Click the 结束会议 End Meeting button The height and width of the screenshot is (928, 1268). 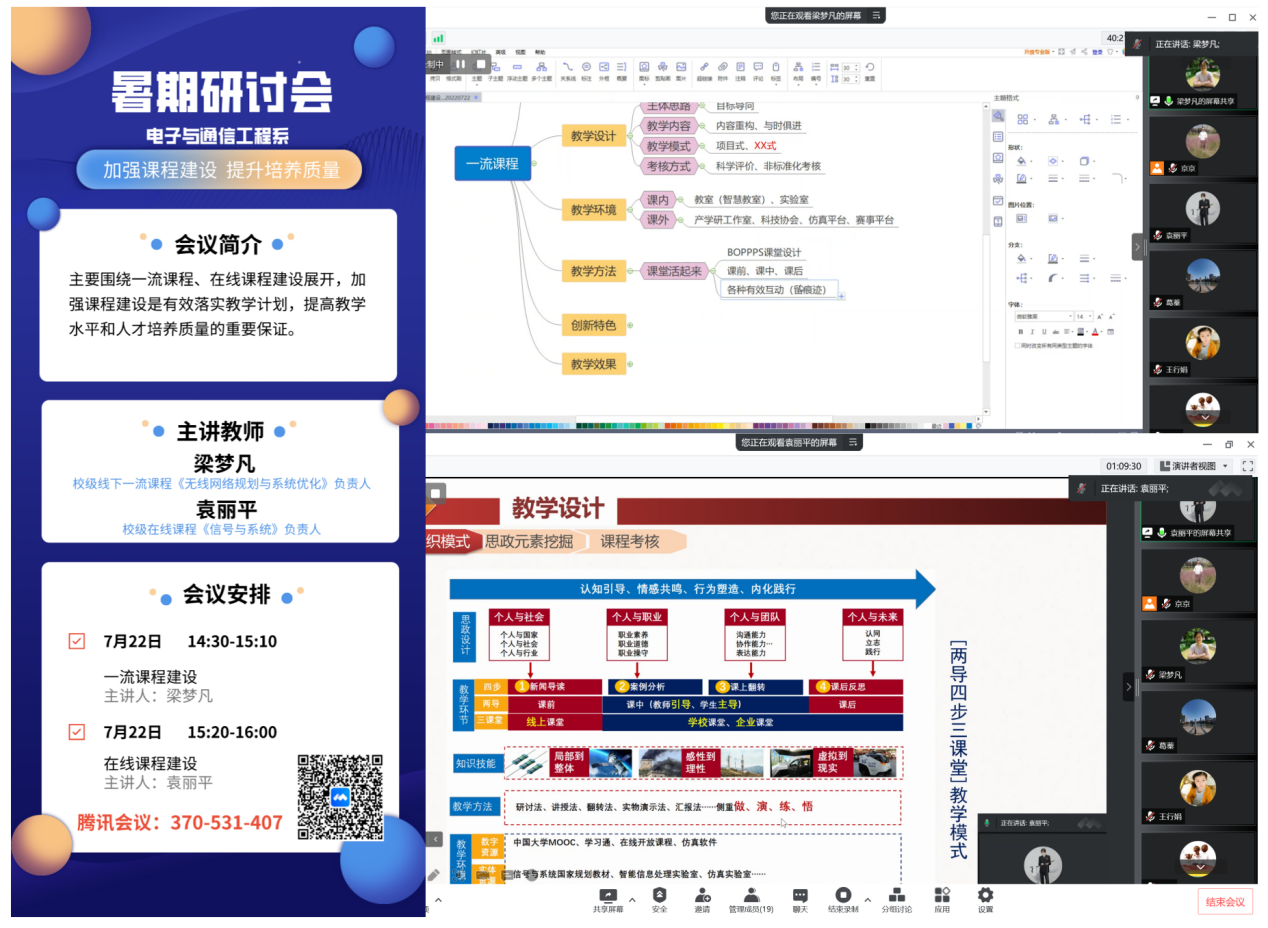1224,902
